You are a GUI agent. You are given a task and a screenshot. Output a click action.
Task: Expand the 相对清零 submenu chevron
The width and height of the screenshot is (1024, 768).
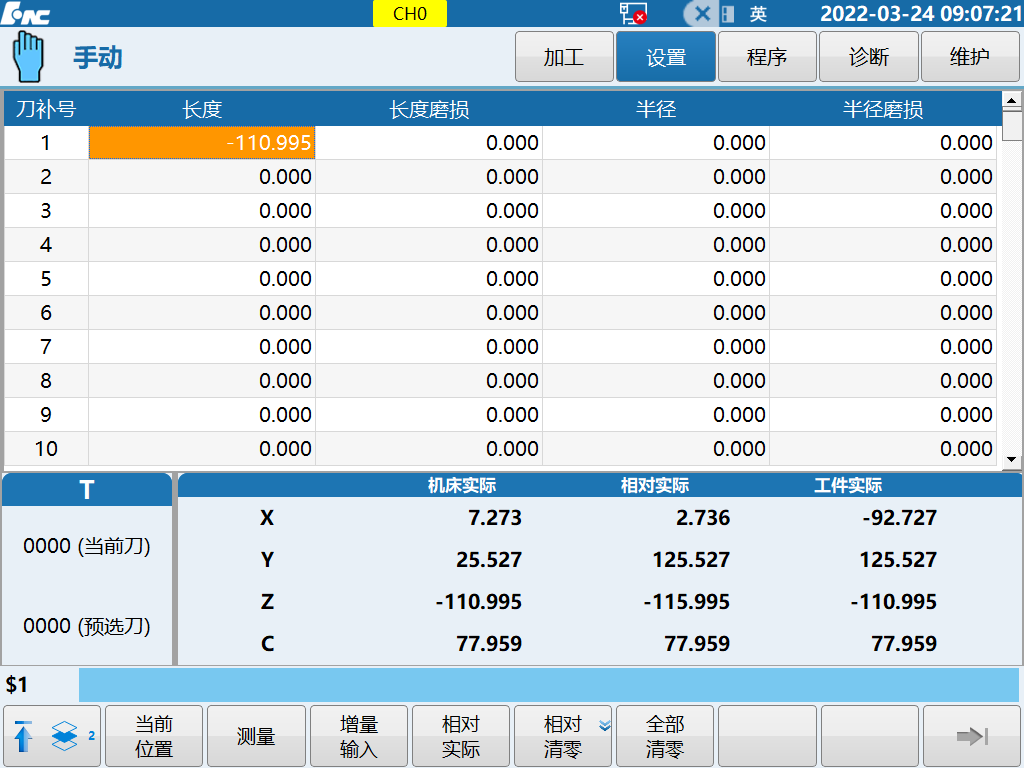(x=604, y=725)
